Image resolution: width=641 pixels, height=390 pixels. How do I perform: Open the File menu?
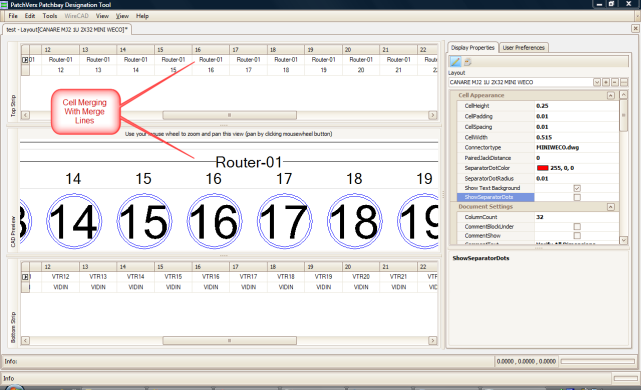[13, 16]
